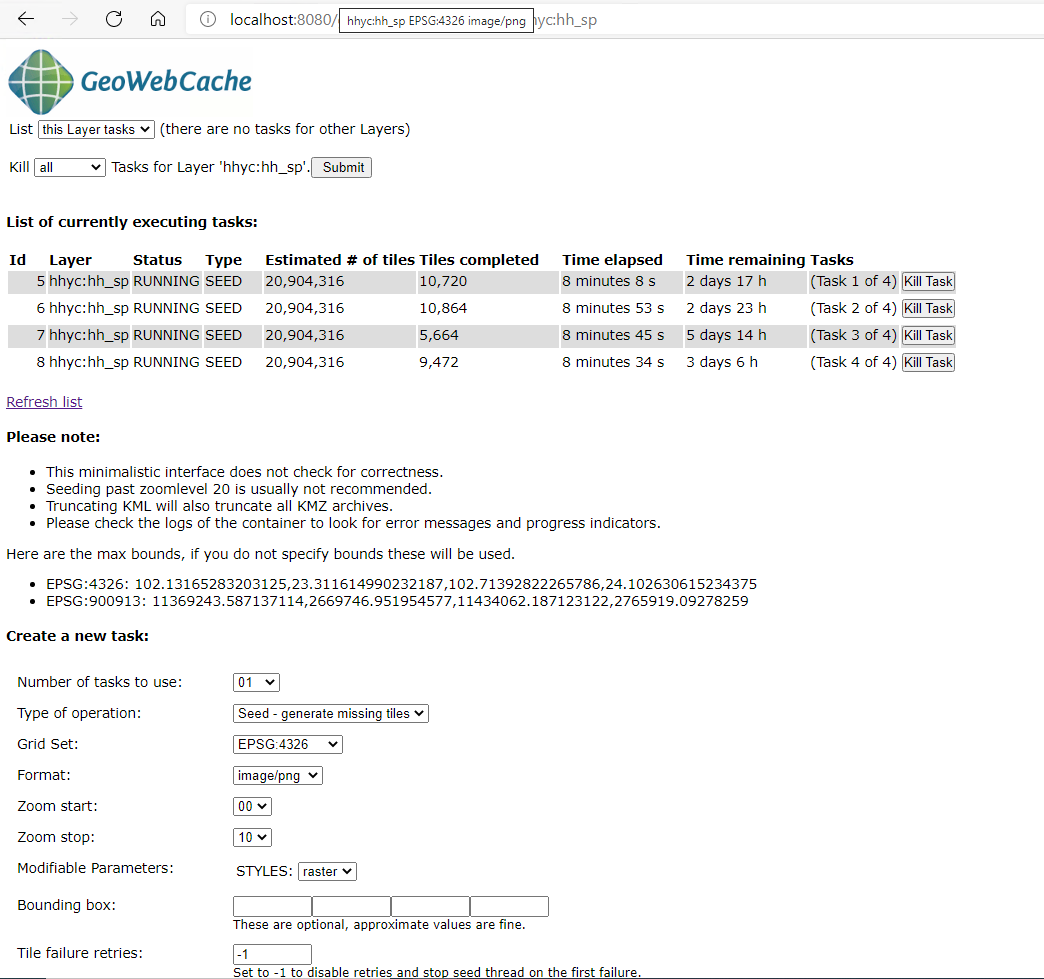Image resolution: width=1044 pixels, height=979 pixels.
Task: Click tiles completed value 5,664
Action: 439,336
